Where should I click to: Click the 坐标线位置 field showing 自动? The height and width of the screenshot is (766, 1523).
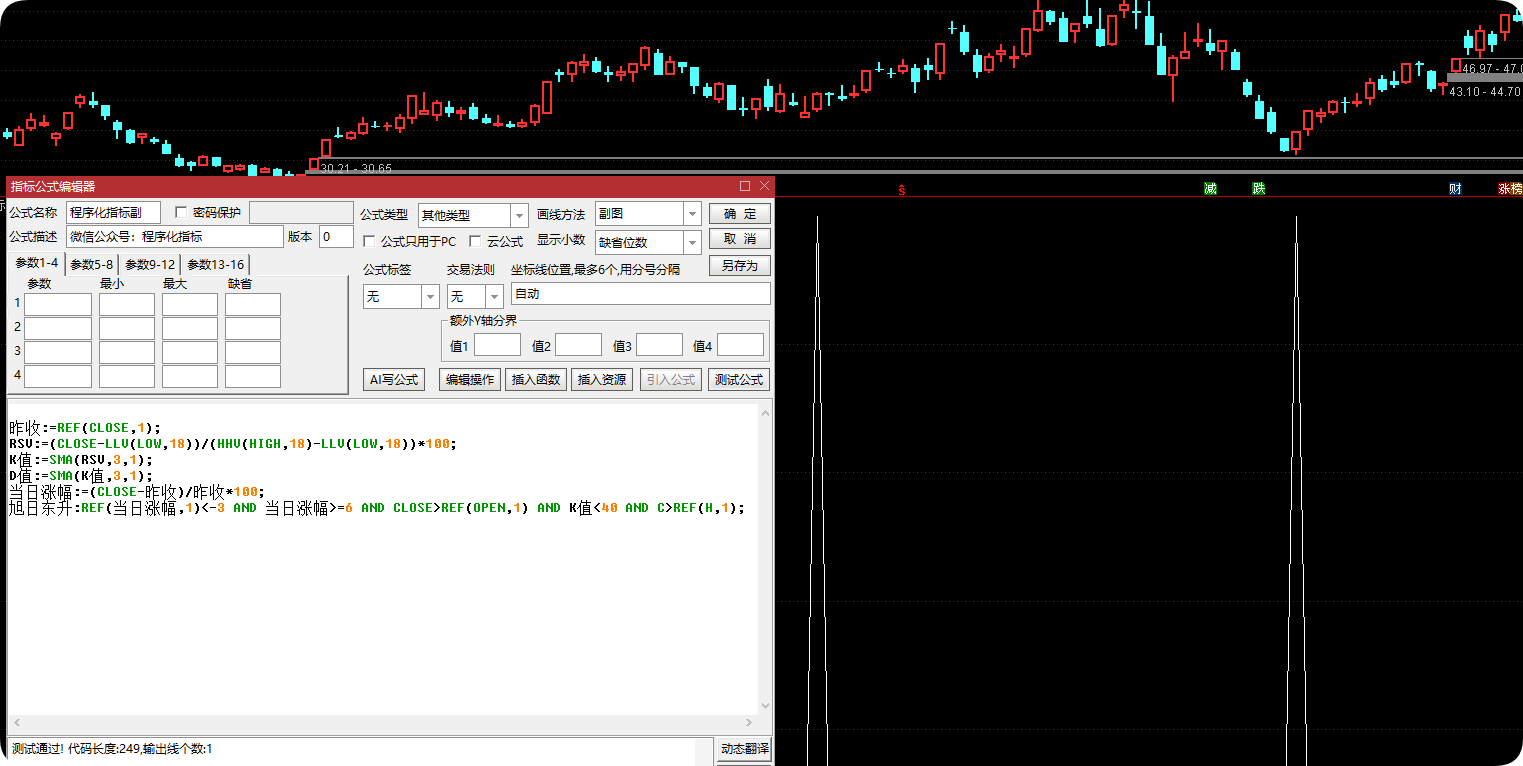point(641,294)
